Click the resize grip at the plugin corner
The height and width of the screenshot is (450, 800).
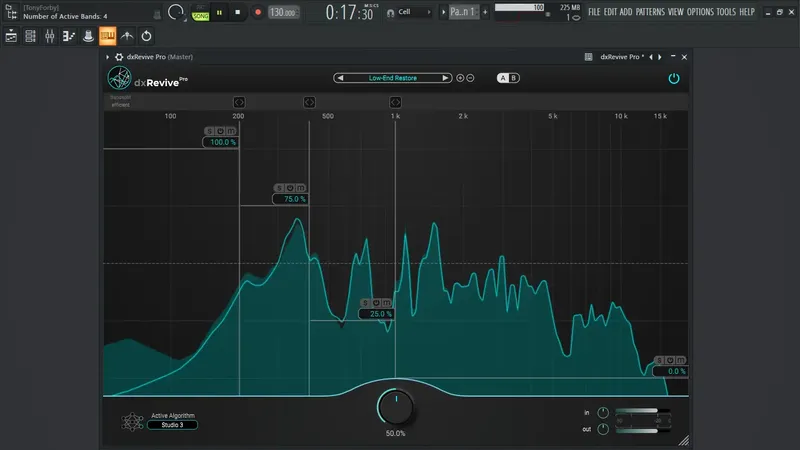pyautogui.click(x=684, y=440)
